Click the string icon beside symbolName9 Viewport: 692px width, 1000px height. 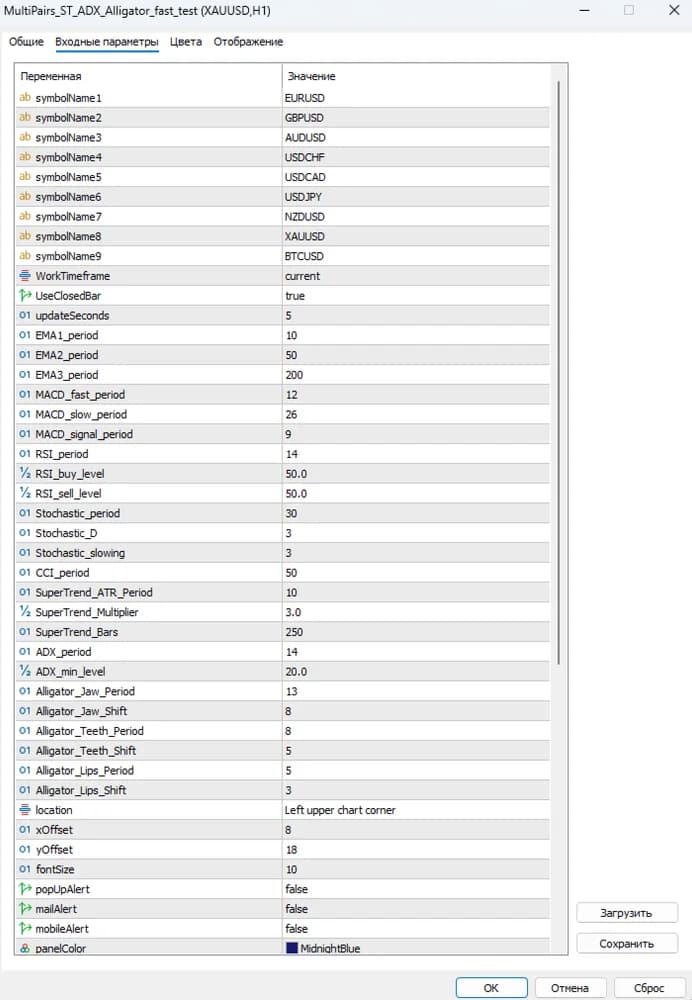tap(25, 256)
